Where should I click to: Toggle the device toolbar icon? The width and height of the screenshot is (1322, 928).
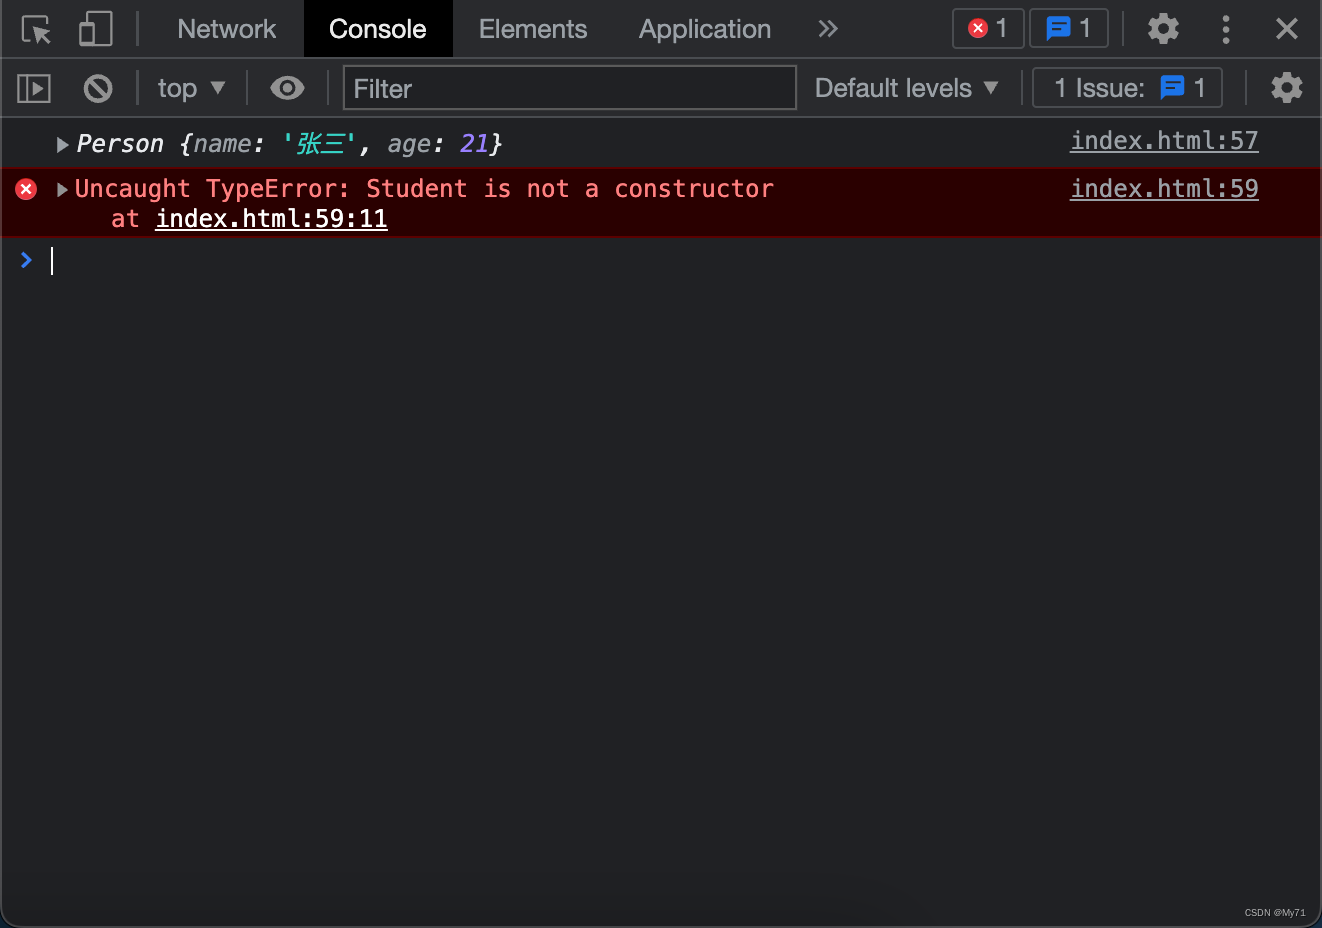[x=95, y=30]
